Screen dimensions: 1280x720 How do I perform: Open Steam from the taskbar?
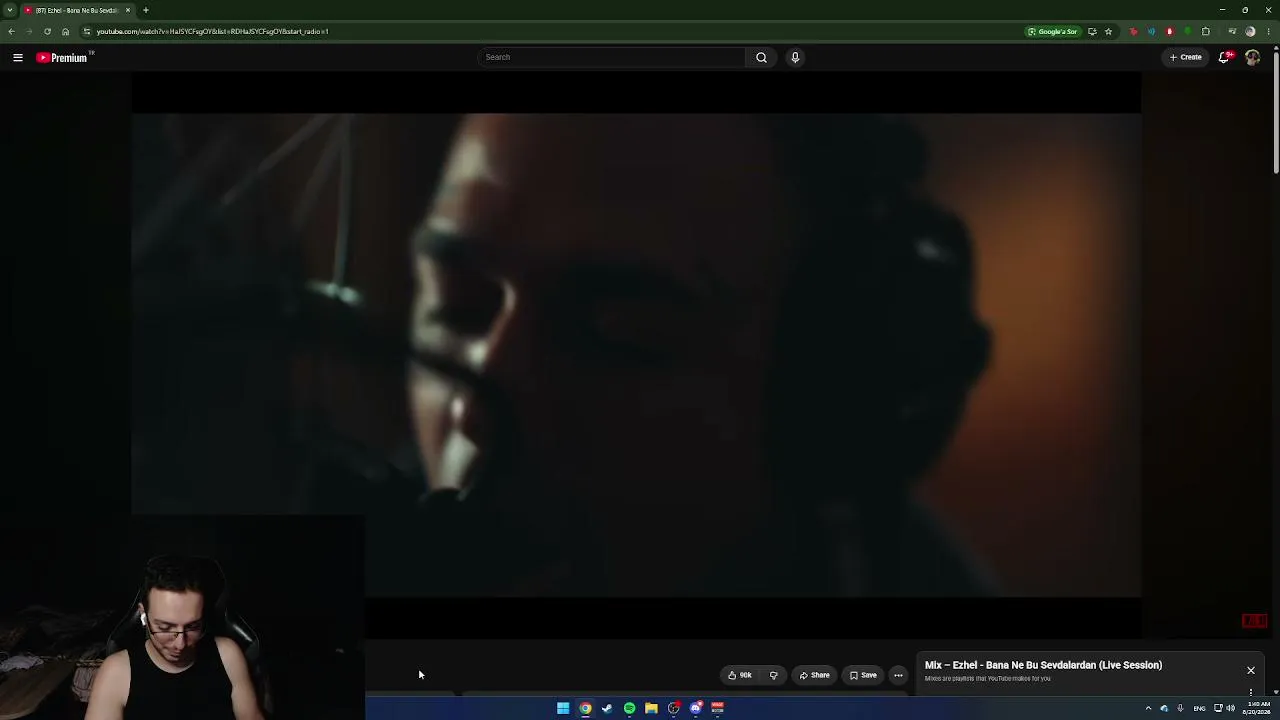[607, 708]
